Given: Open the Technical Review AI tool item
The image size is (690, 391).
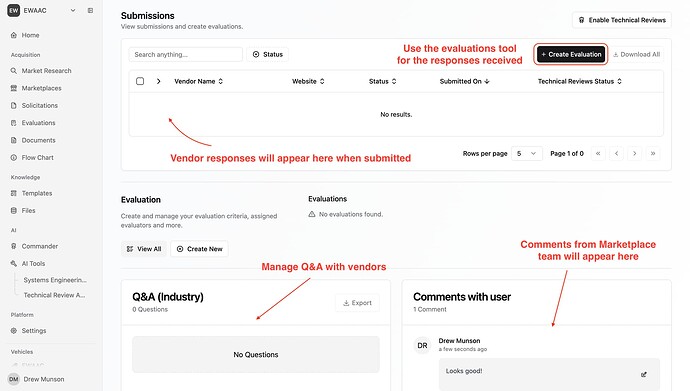Looking at the screenshot, I should (x=54, y=295).
